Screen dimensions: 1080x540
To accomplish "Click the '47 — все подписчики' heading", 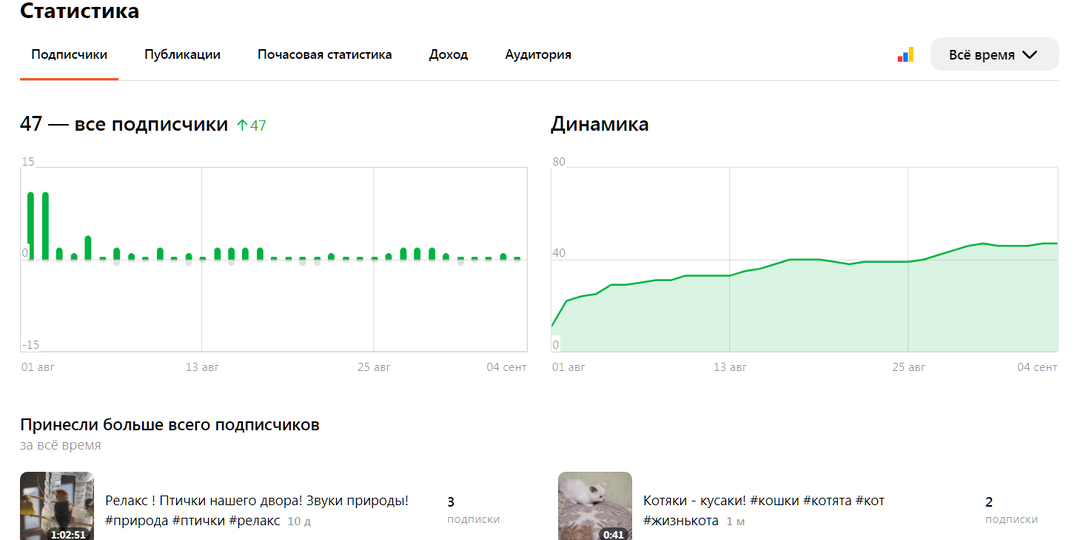I will coord(124,125).
